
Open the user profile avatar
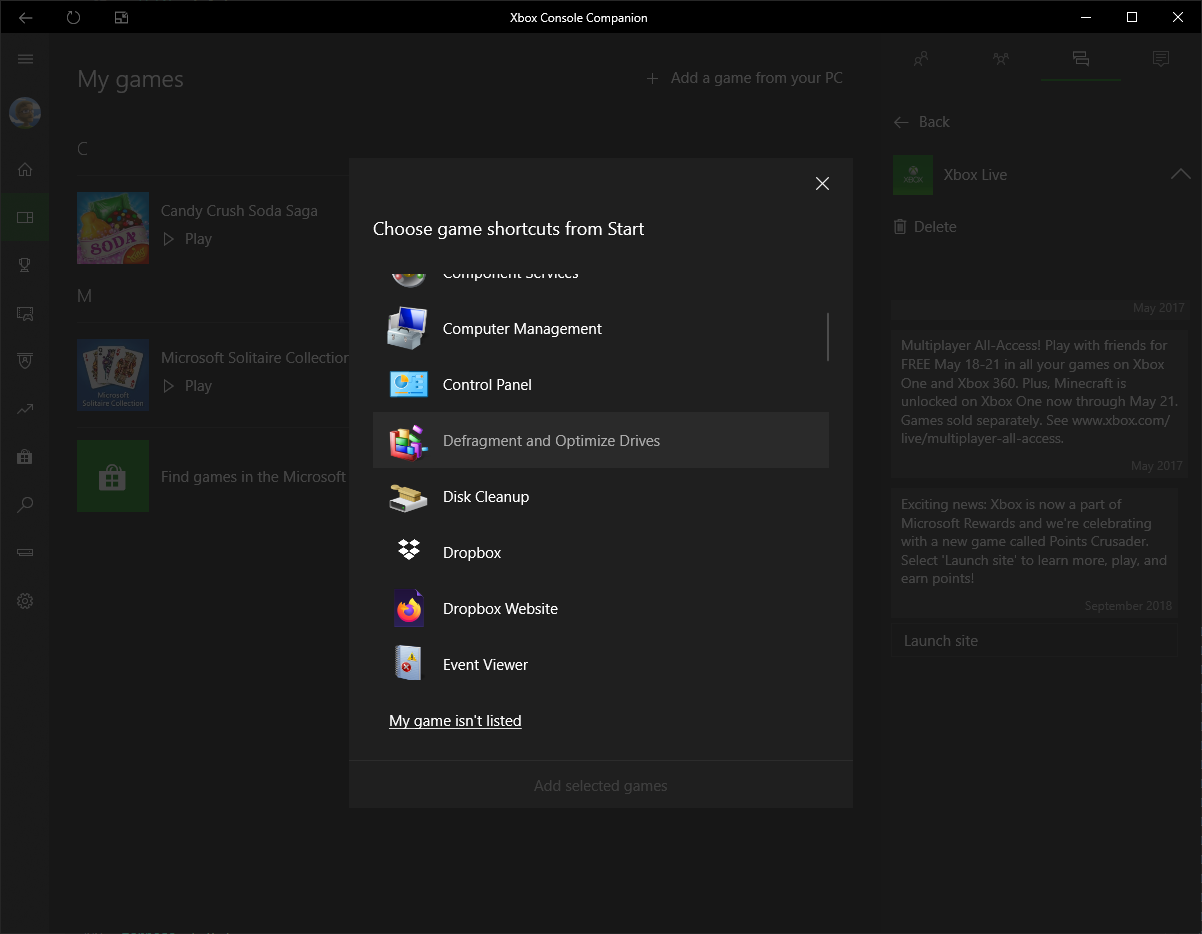(x=26, y=113)
